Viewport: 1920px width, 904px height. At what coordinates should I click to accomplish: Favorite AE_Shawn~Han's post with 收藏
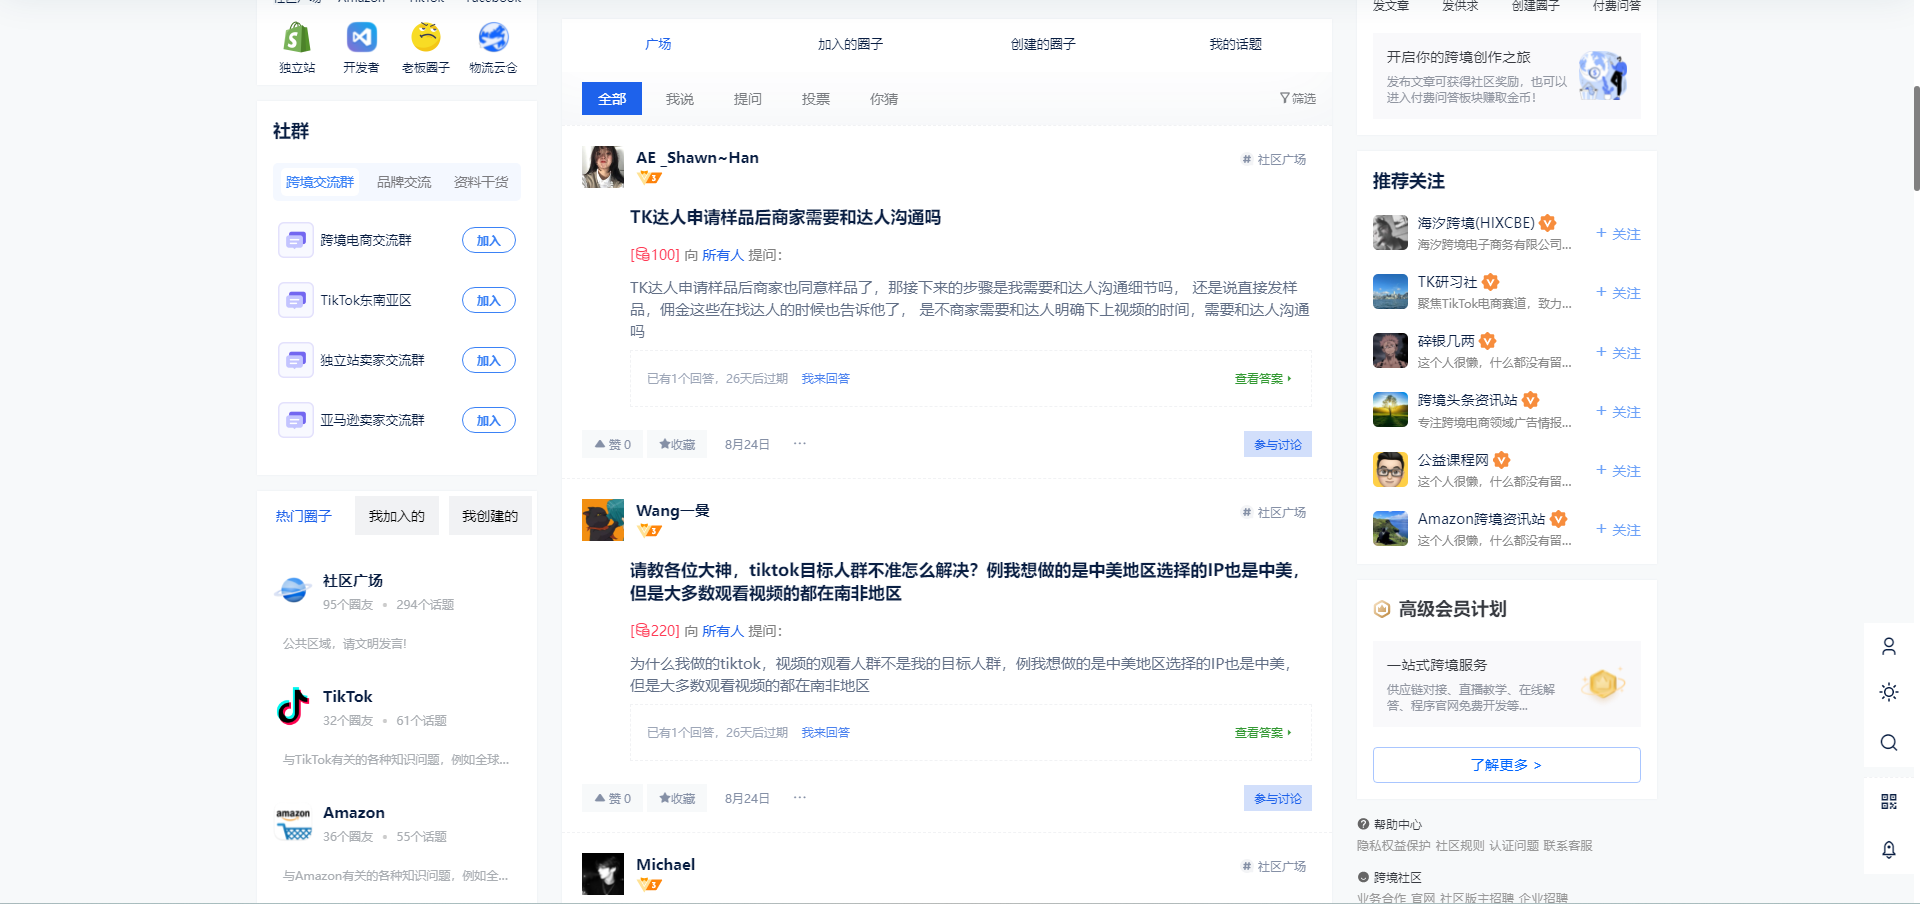pos(677,444)
